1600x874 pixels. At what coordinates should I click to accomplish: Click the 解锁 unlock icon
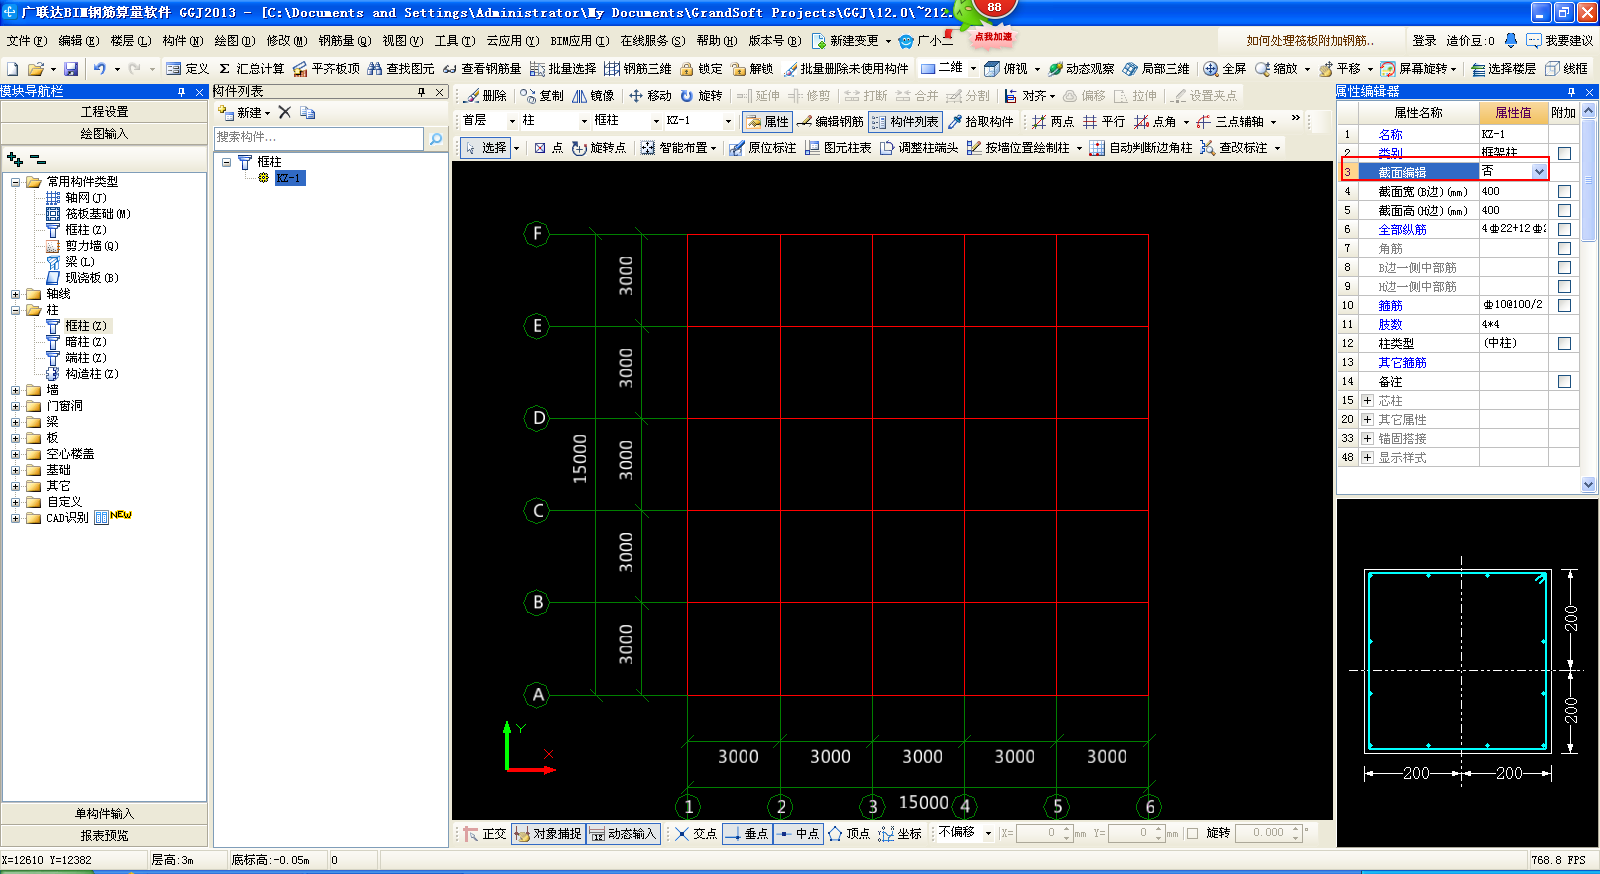click(752, 69)
